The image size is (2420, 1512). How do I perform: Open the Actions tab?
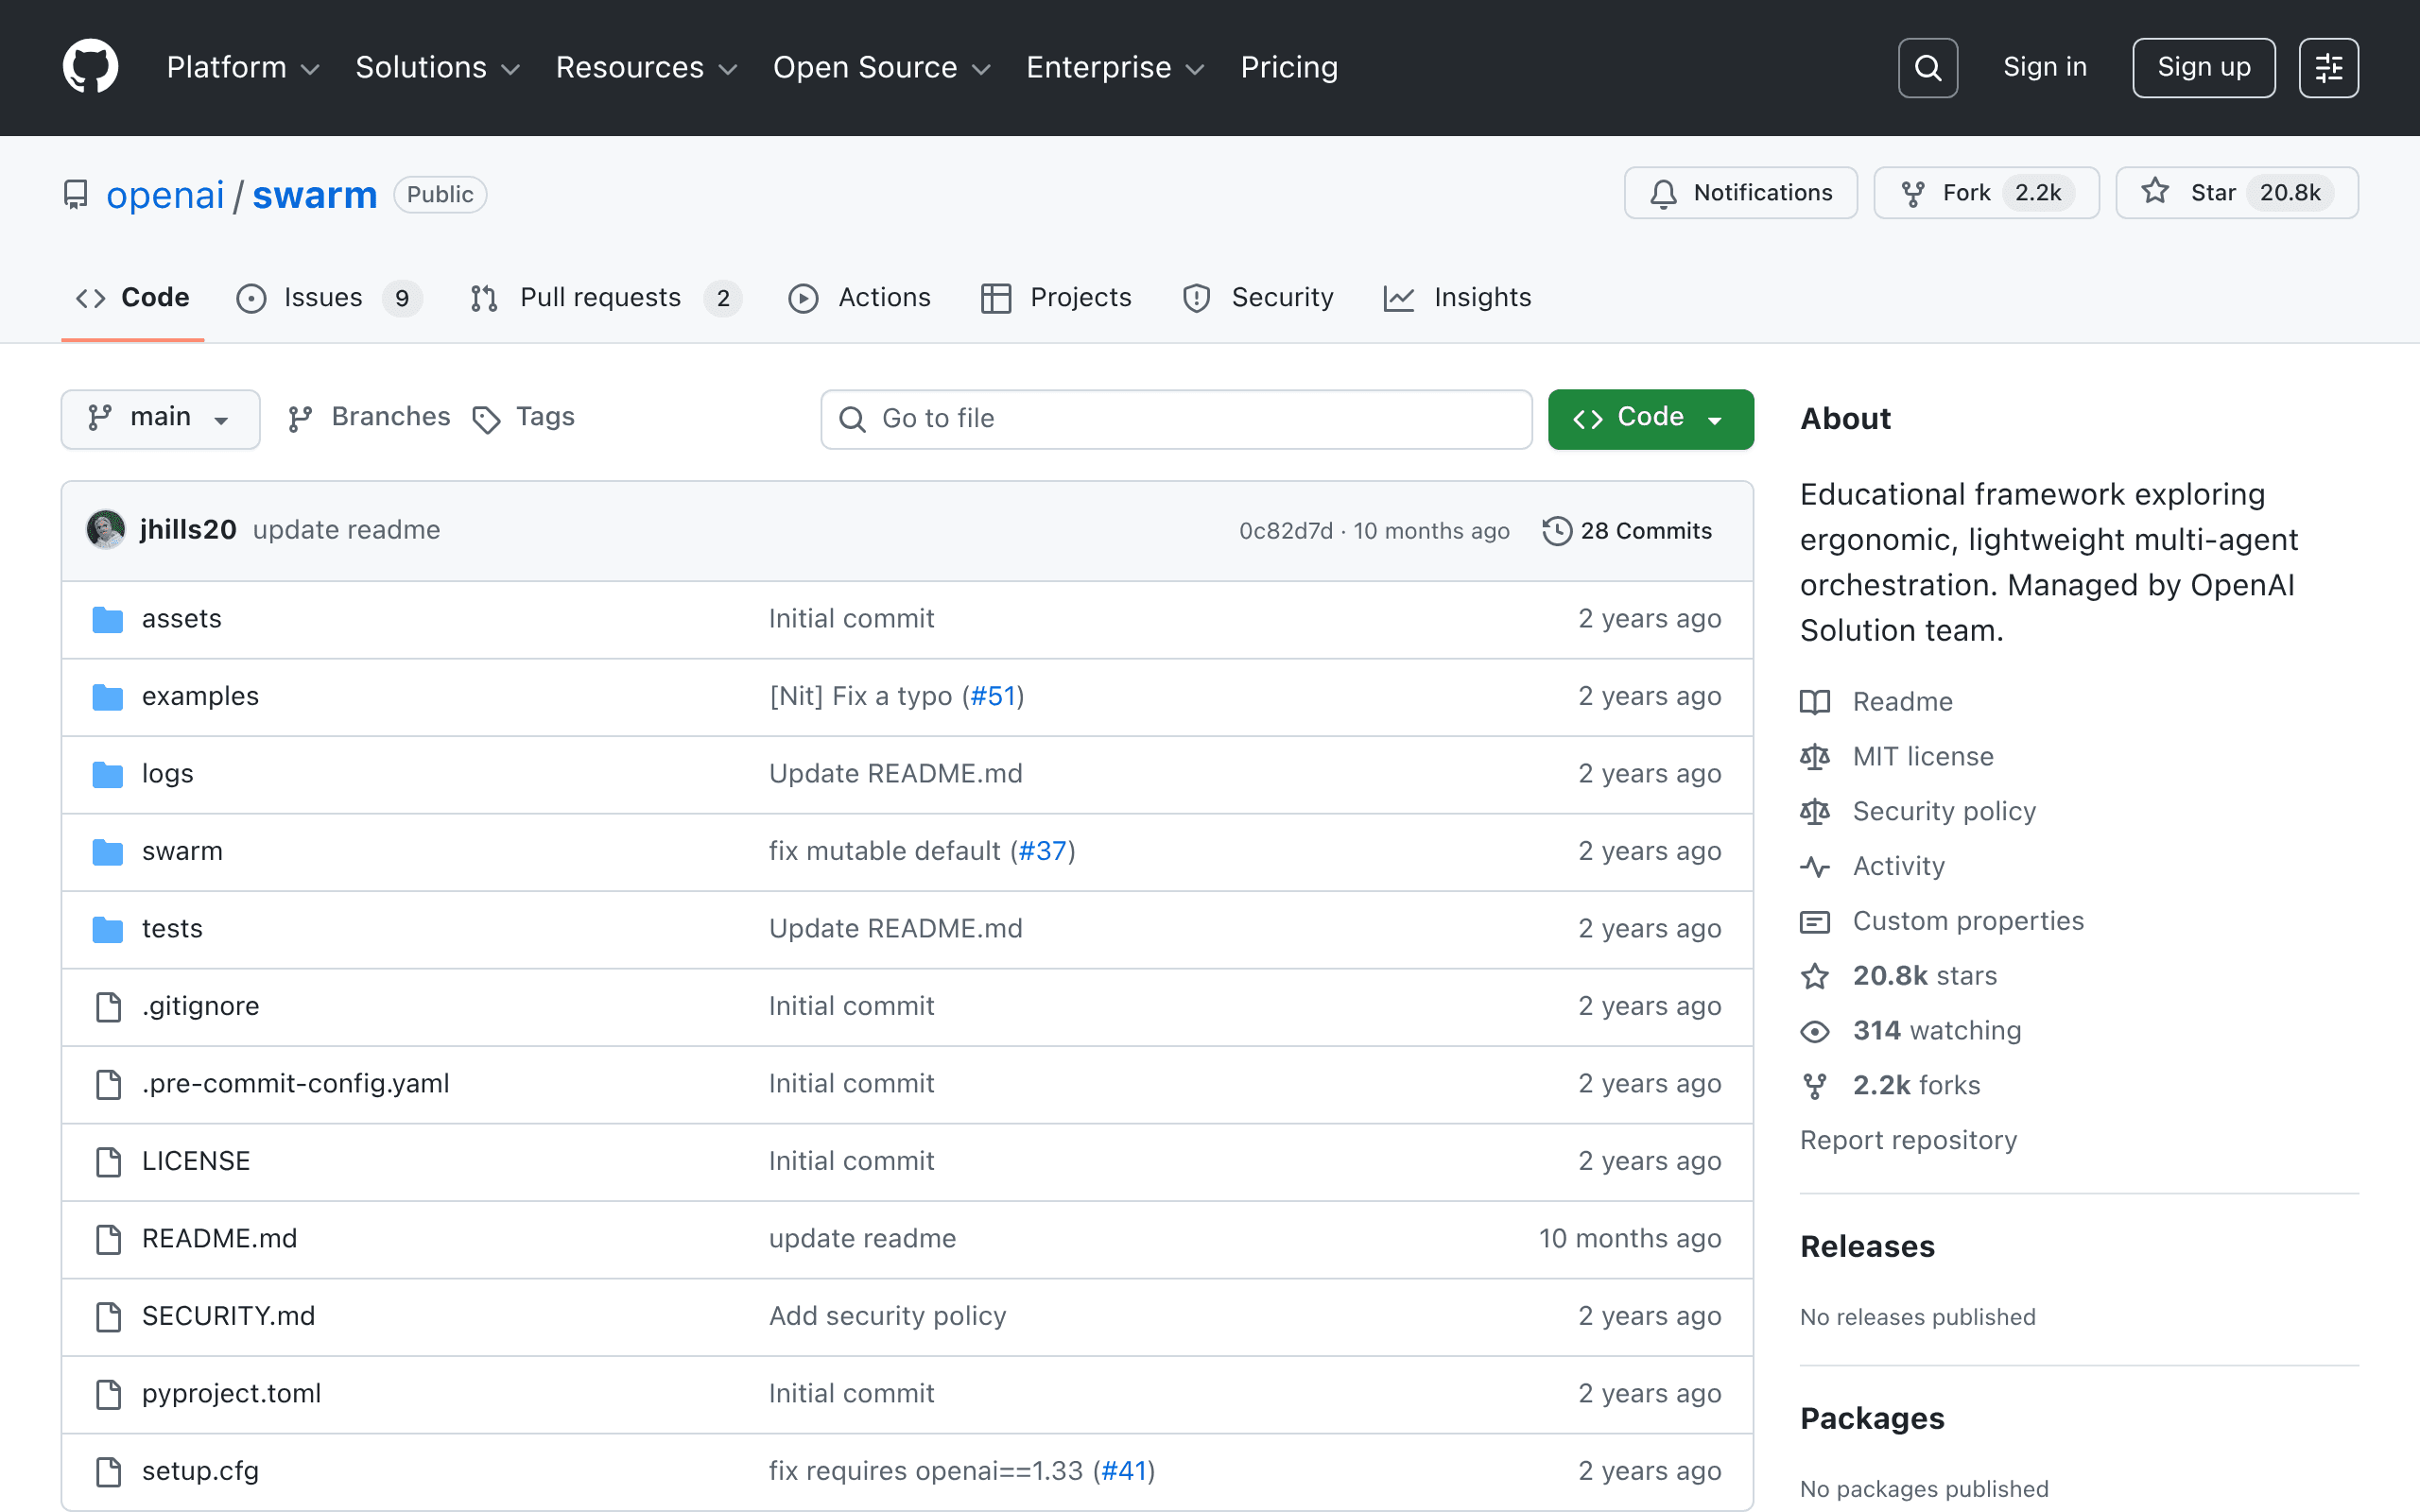point(860,298)
